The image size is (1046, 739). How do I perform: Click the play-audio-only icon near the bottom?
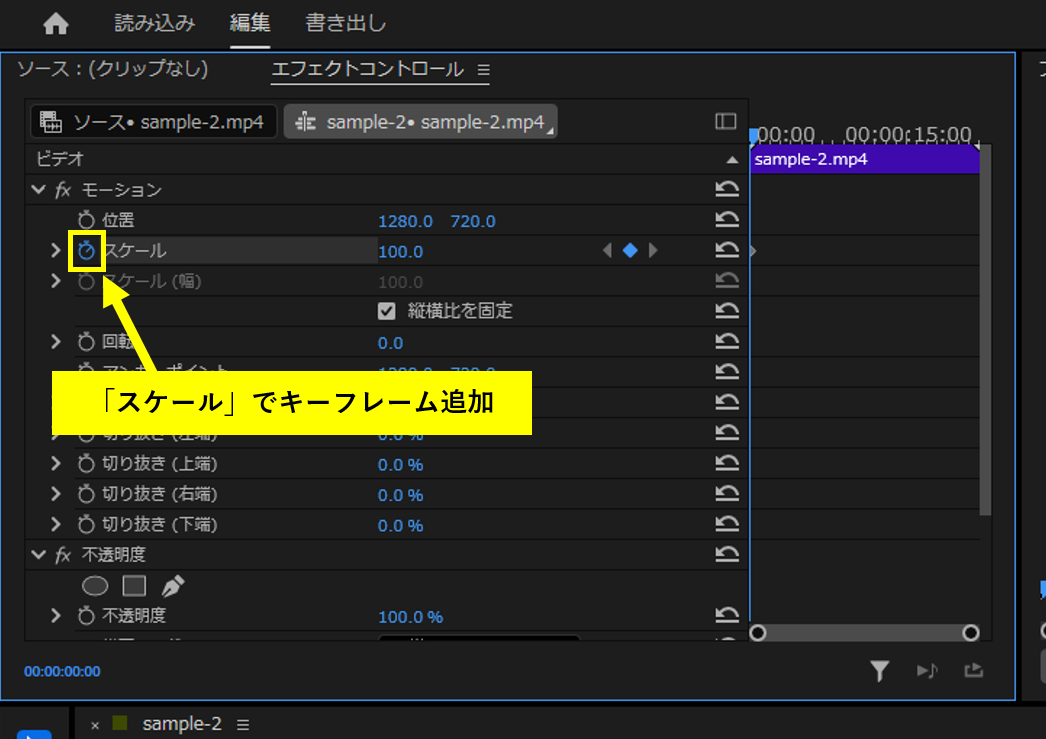click(x=926, y=671)
